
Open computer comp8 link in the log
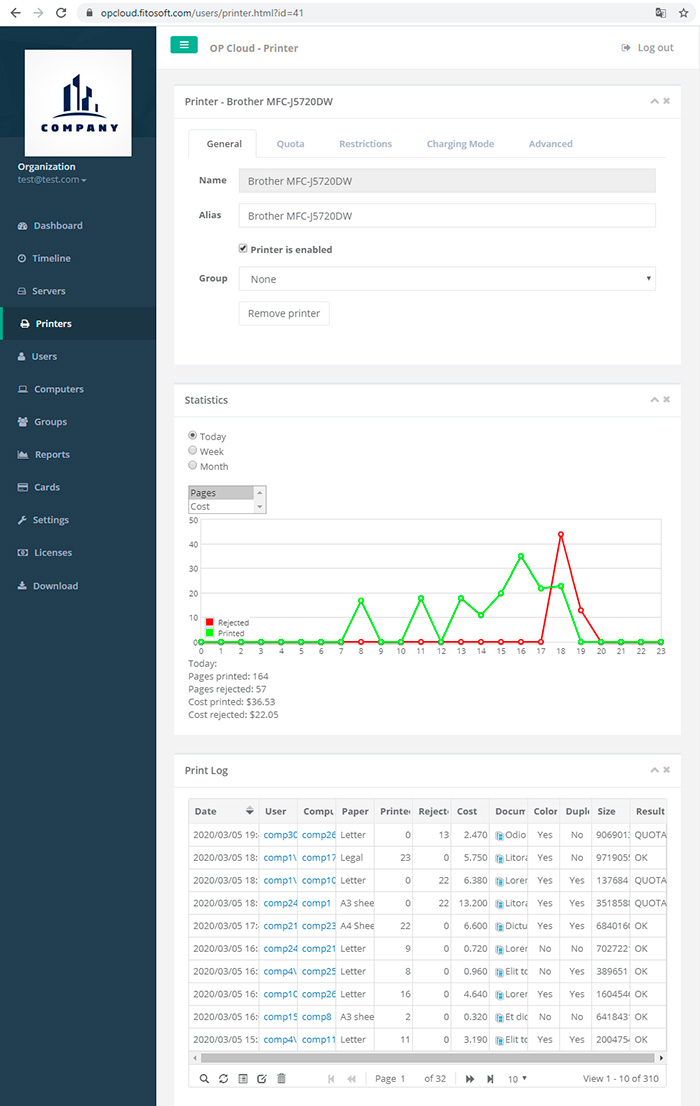[317, 1017]
